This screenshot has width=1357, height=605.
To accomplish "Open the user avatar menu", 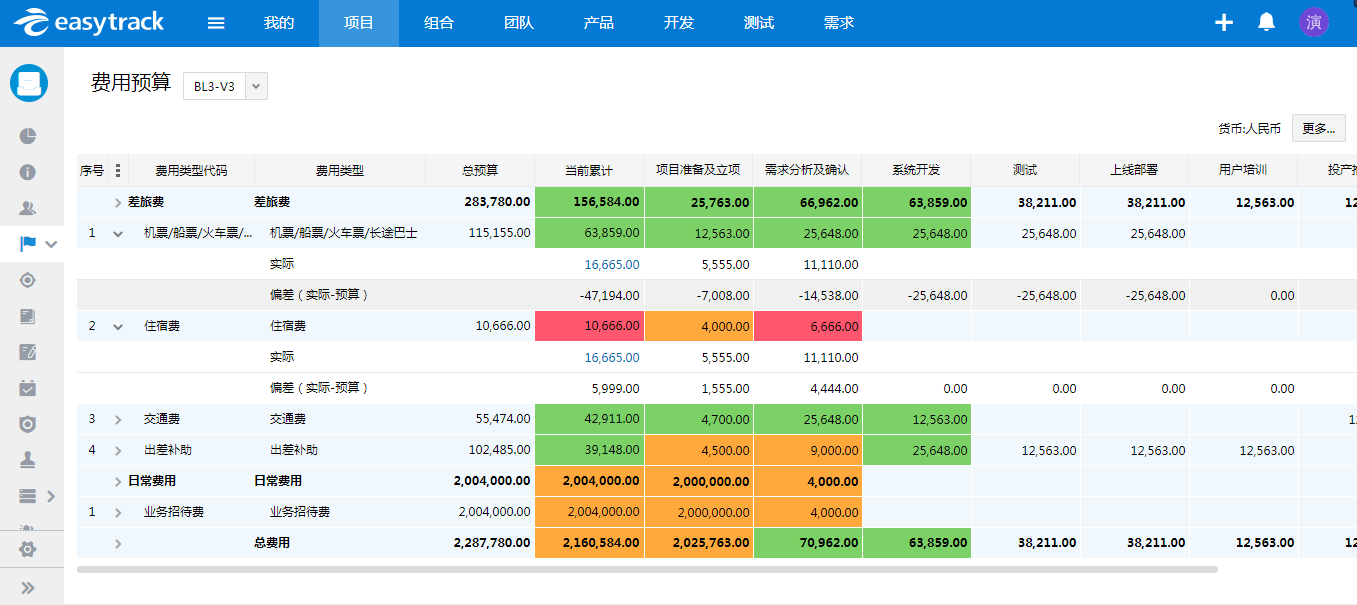I will [x=1314, y=22].
